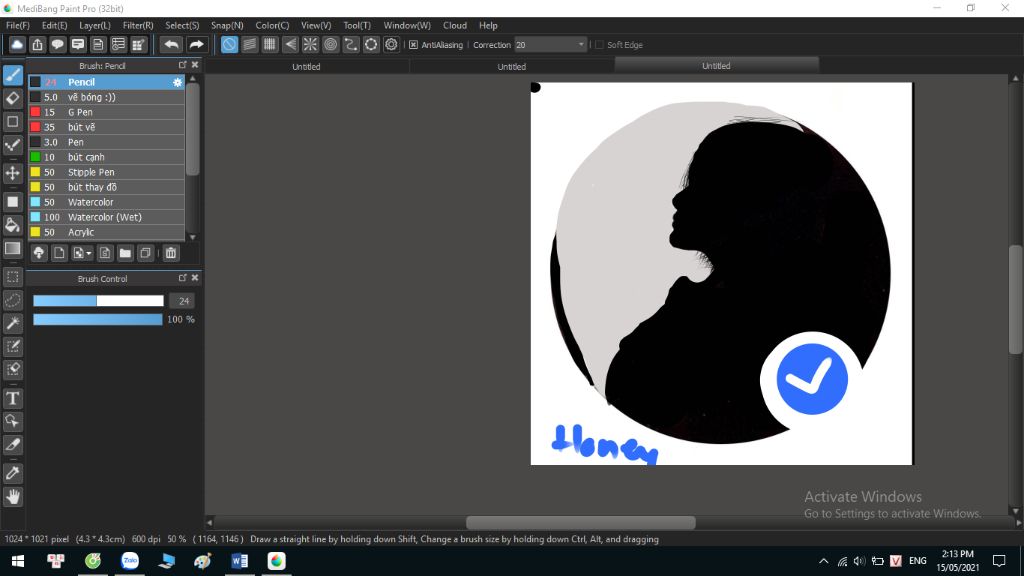The height and width of the screenshot is (576, 1024).
Task: Select the G Pen brush
Action: [106, 112]
